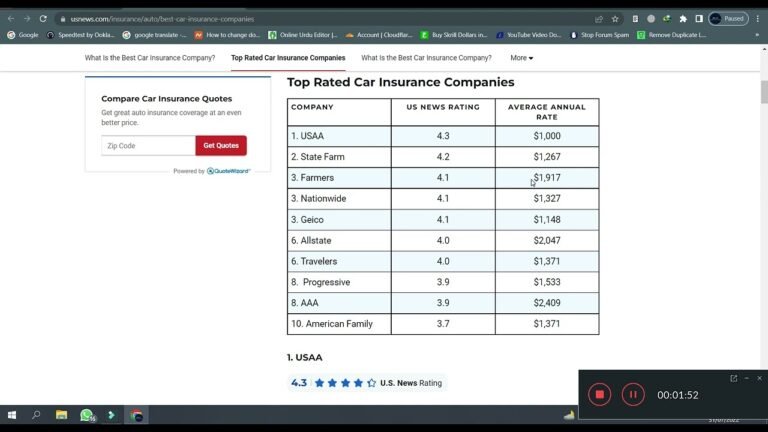Bookmark this page with the star icon

click(x=615, y=19)
